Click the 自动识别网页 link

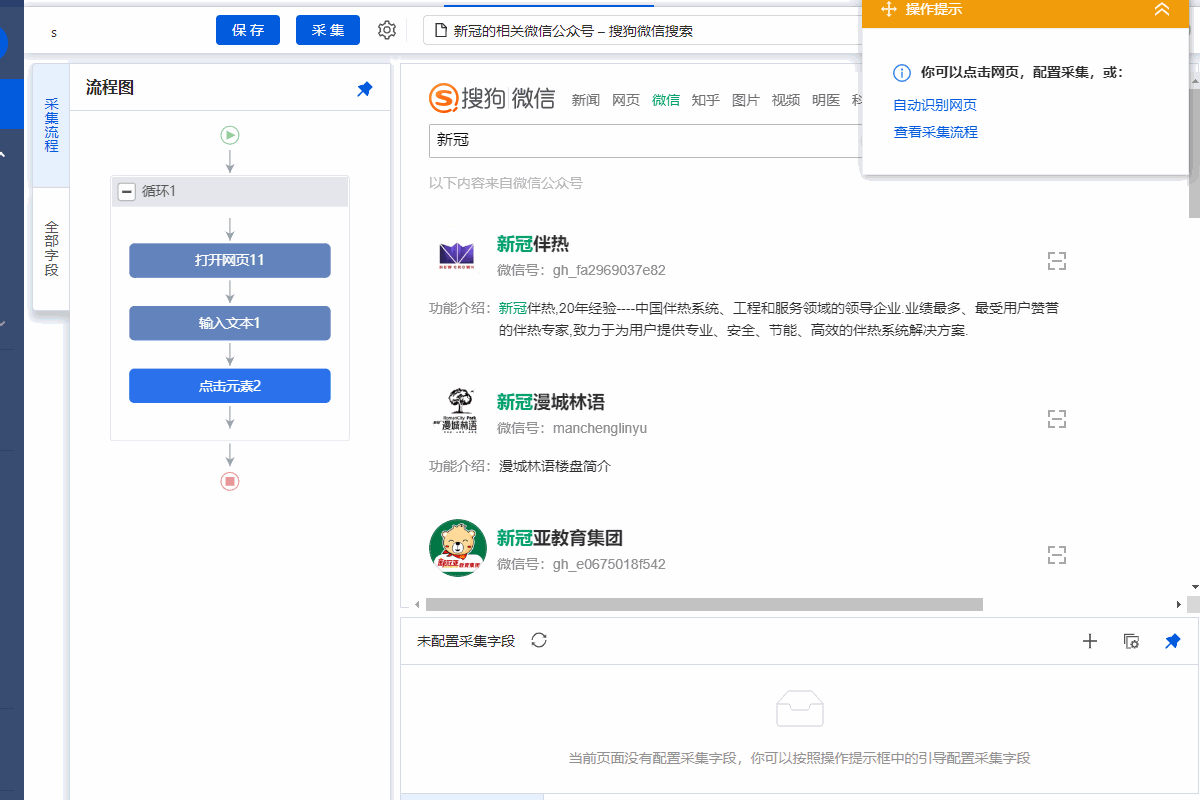coord(935,105)
